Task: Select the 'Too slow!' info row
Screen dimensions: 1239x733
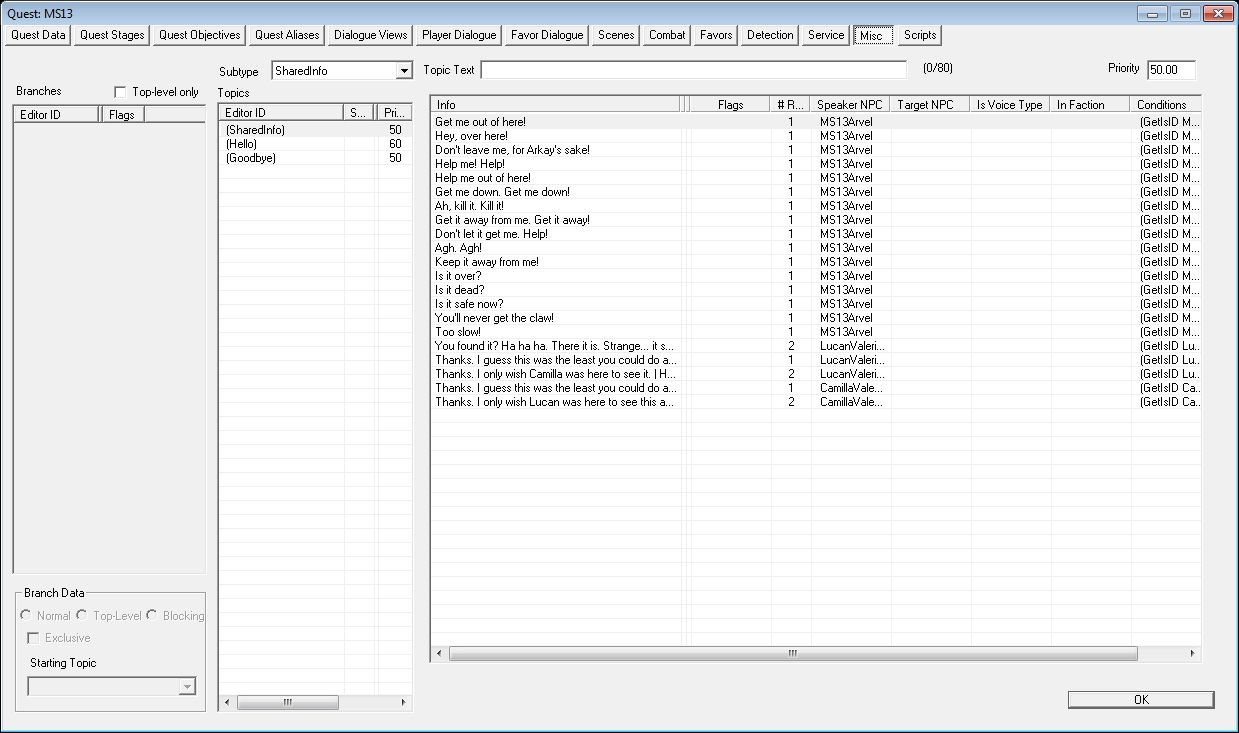Action: coord(815,332)
